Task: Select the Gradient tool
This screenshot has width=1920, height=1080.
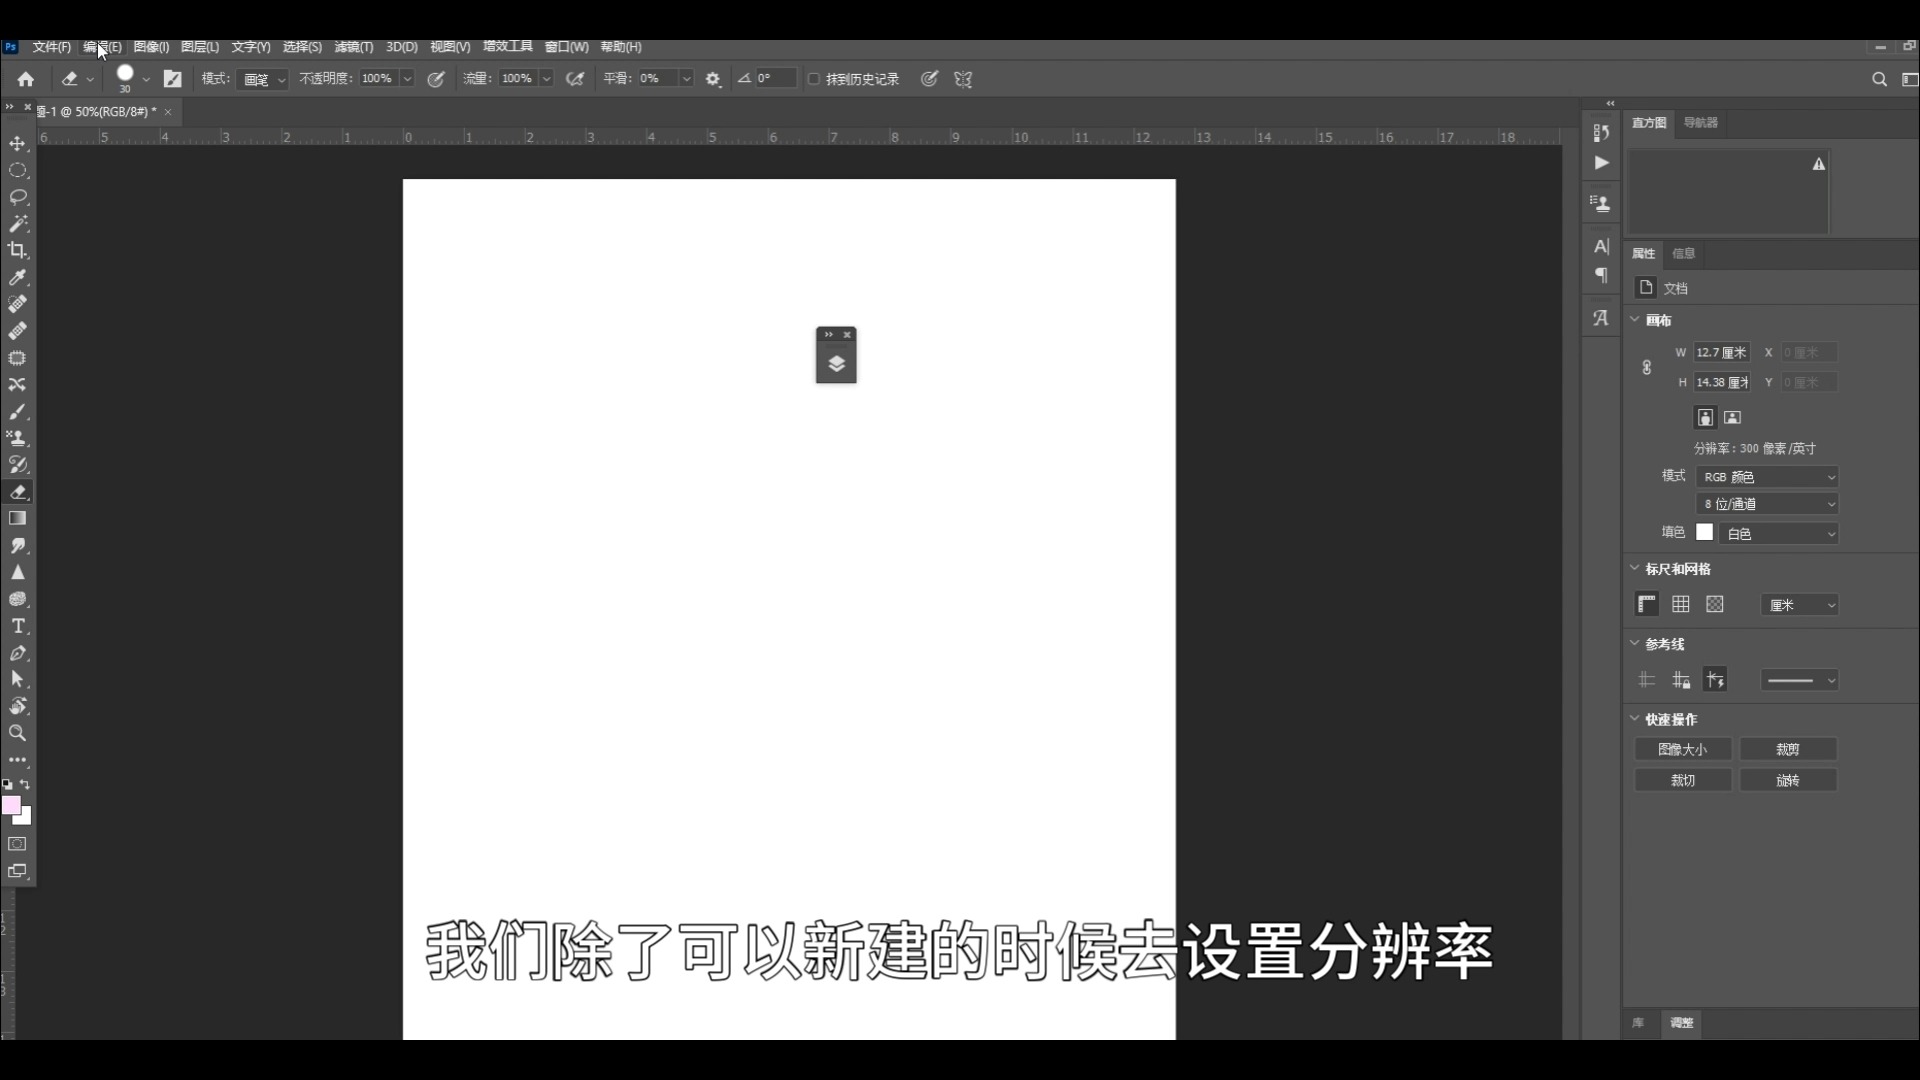Action: click(x=18, y=518)
